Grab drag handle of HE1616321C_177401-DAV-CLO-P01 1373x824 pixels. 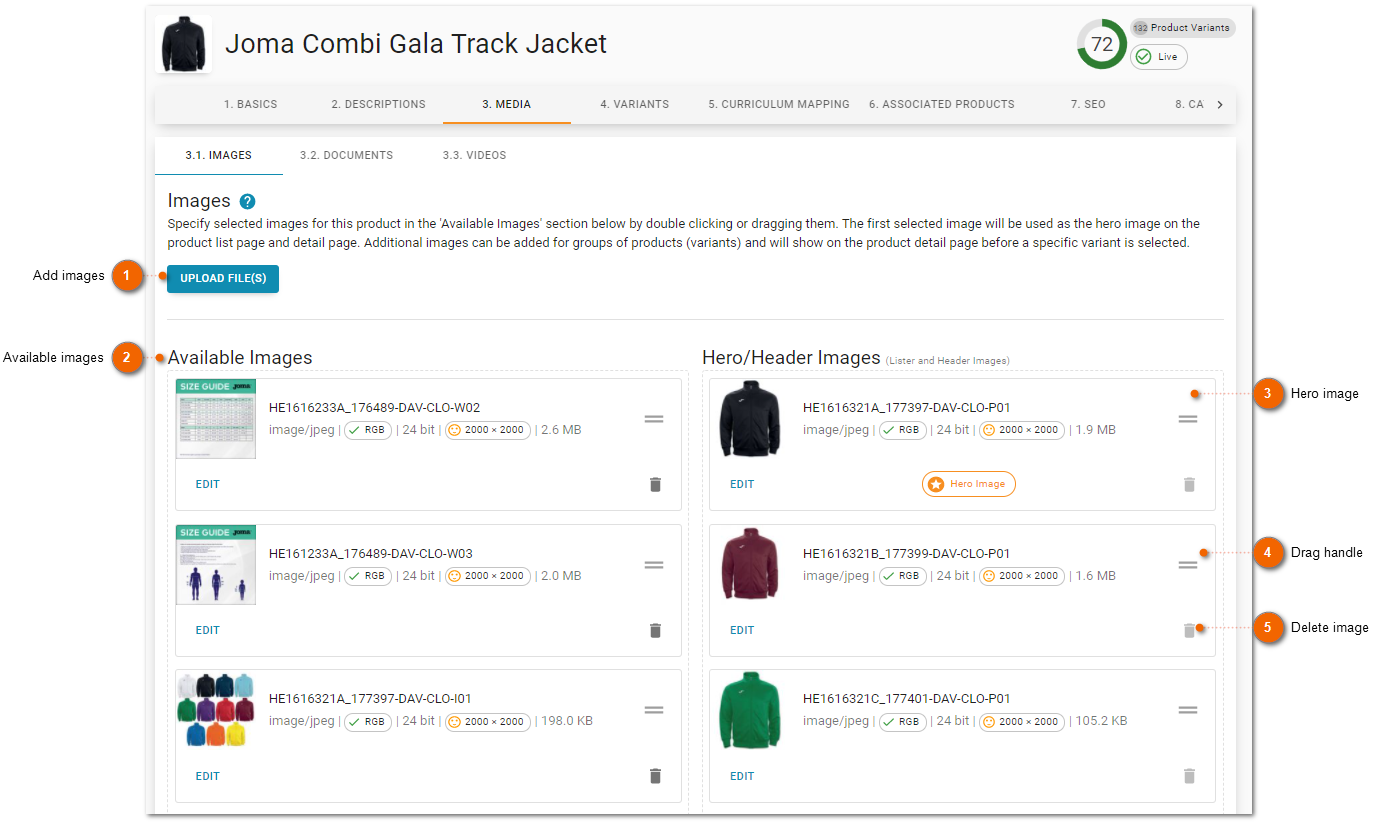(1188, 710)
